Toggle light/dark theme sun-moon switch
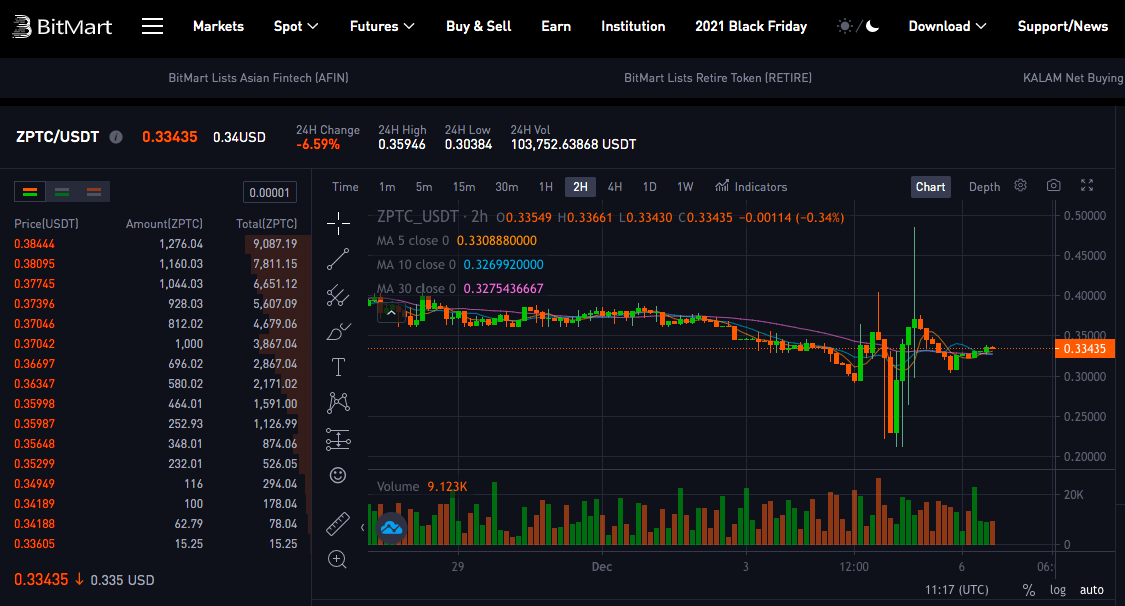 click(858, 26)
